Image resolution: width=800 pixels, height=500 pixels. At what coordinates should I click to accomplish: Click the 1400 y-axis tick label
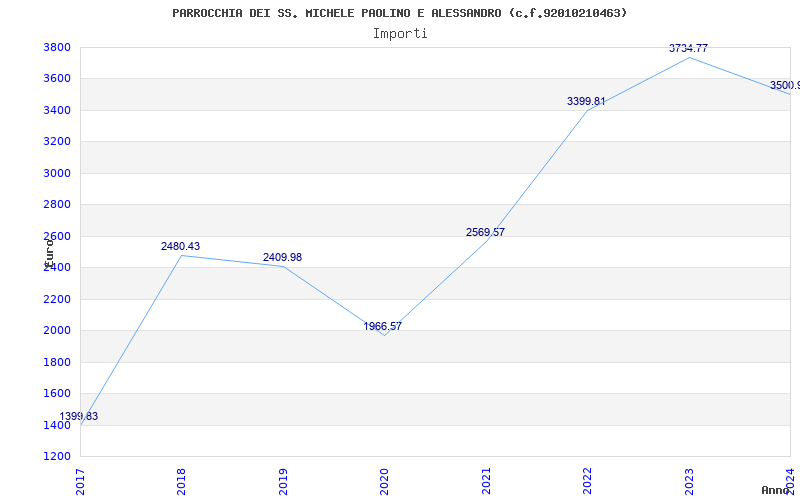click(57, 425)
